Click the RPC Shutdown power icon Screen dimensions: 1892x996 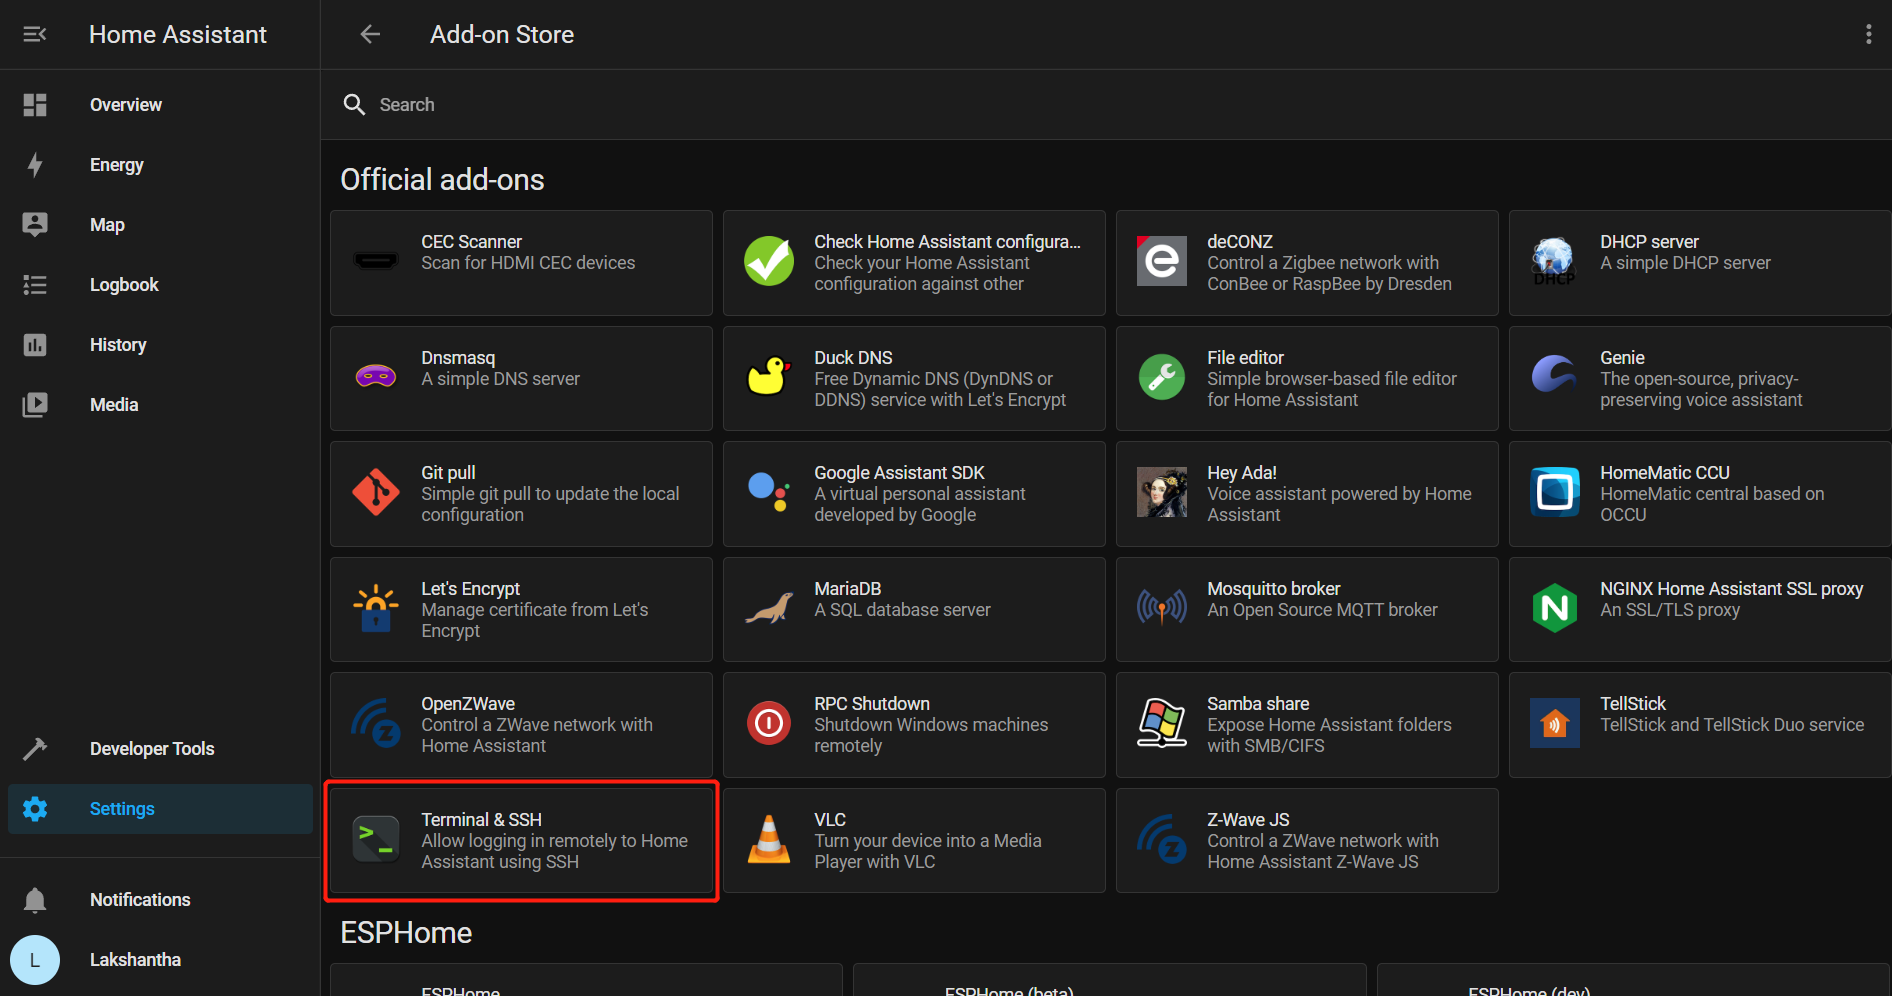tap(769, 723)
